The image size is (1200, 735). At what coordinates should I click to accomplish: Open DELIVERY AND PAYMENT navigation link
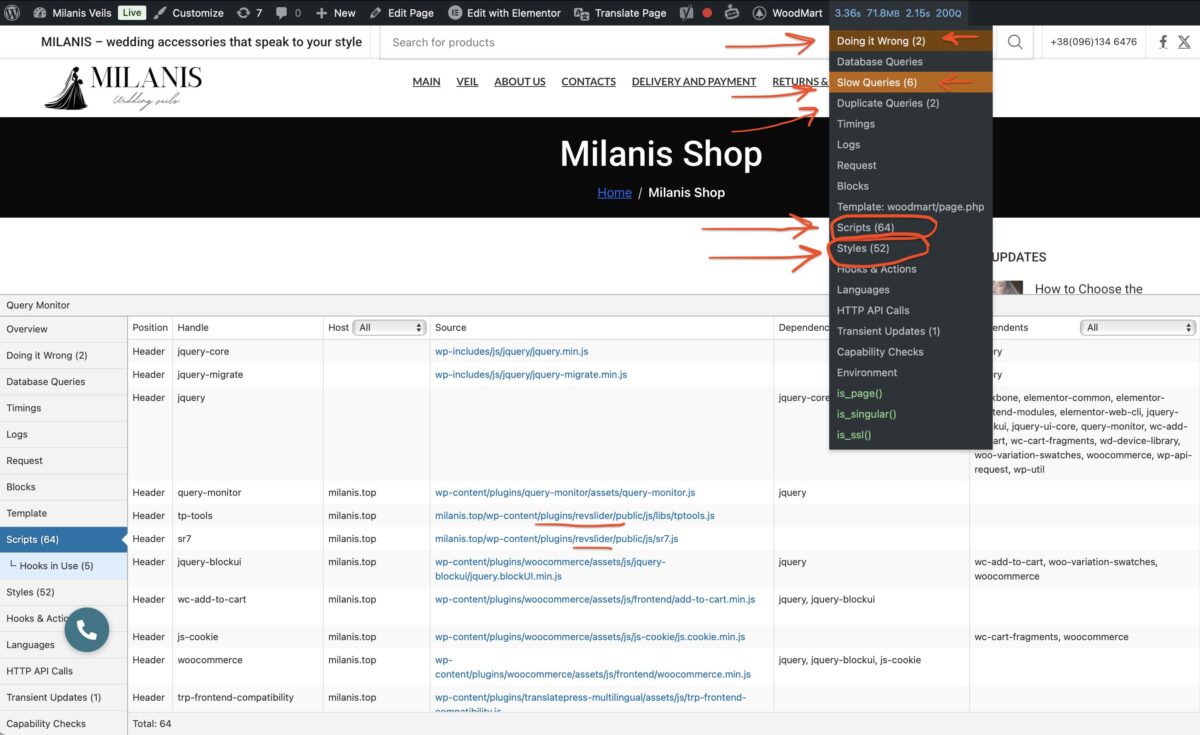click(694, 82)
